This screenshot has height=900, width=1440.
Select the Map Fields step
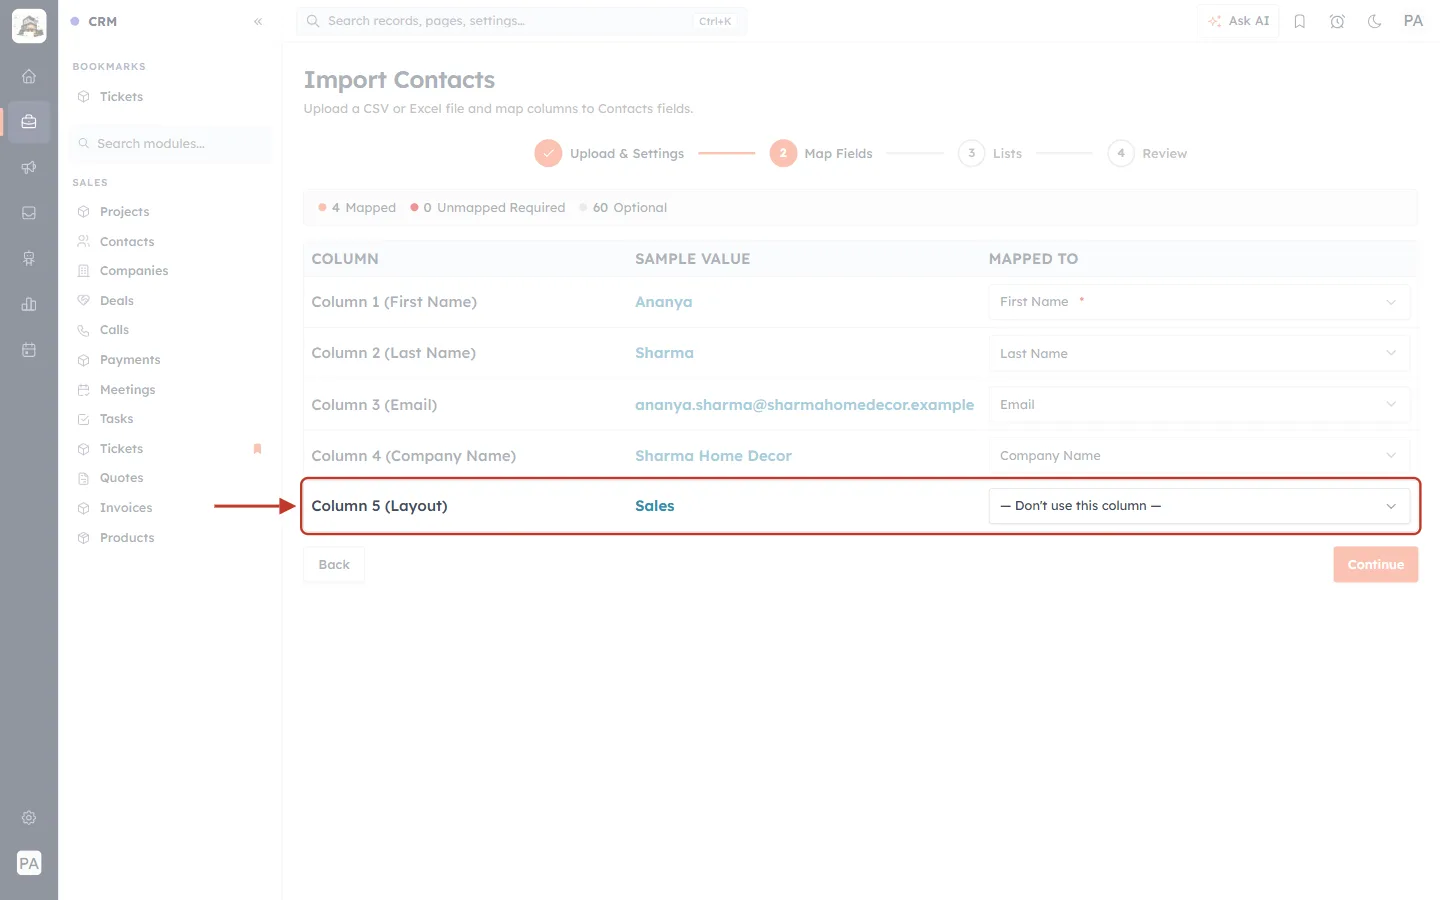[821, 153]
